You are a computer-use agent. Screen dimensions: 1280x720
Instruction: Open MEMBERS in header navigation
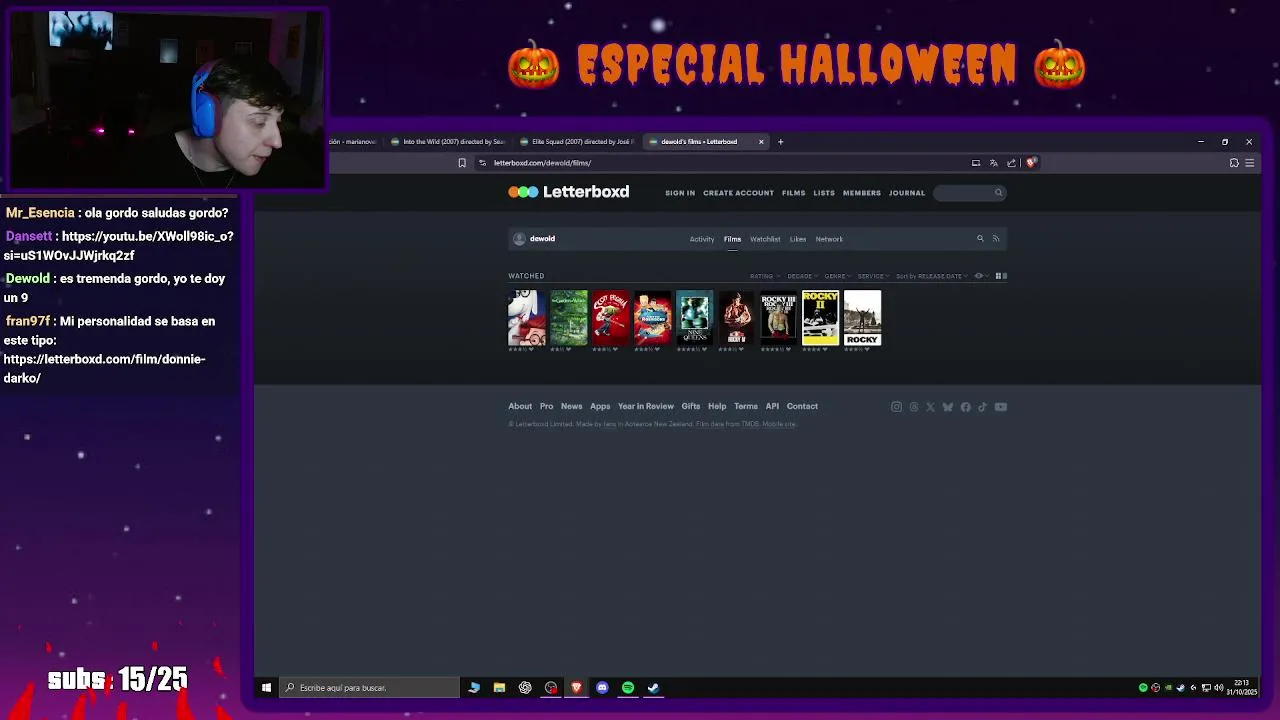(x=862, y=193)
